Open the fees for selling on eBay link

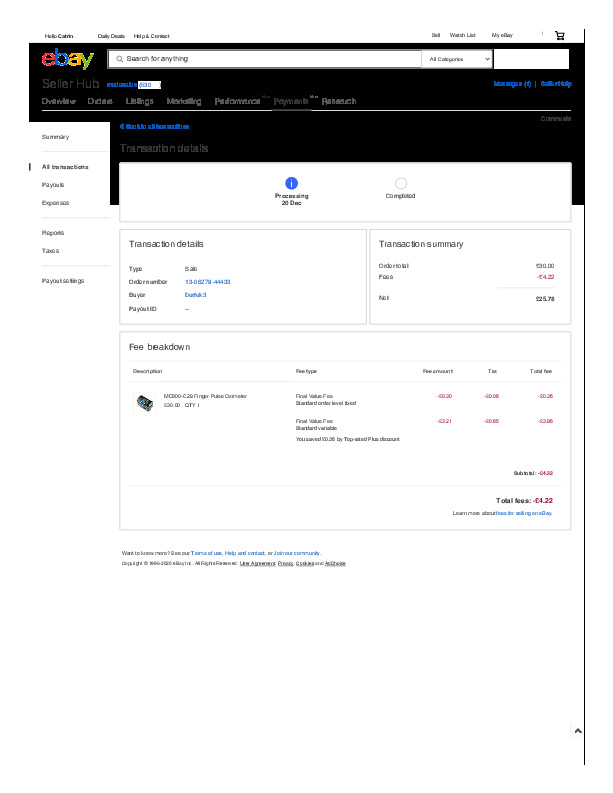[524, 513]
